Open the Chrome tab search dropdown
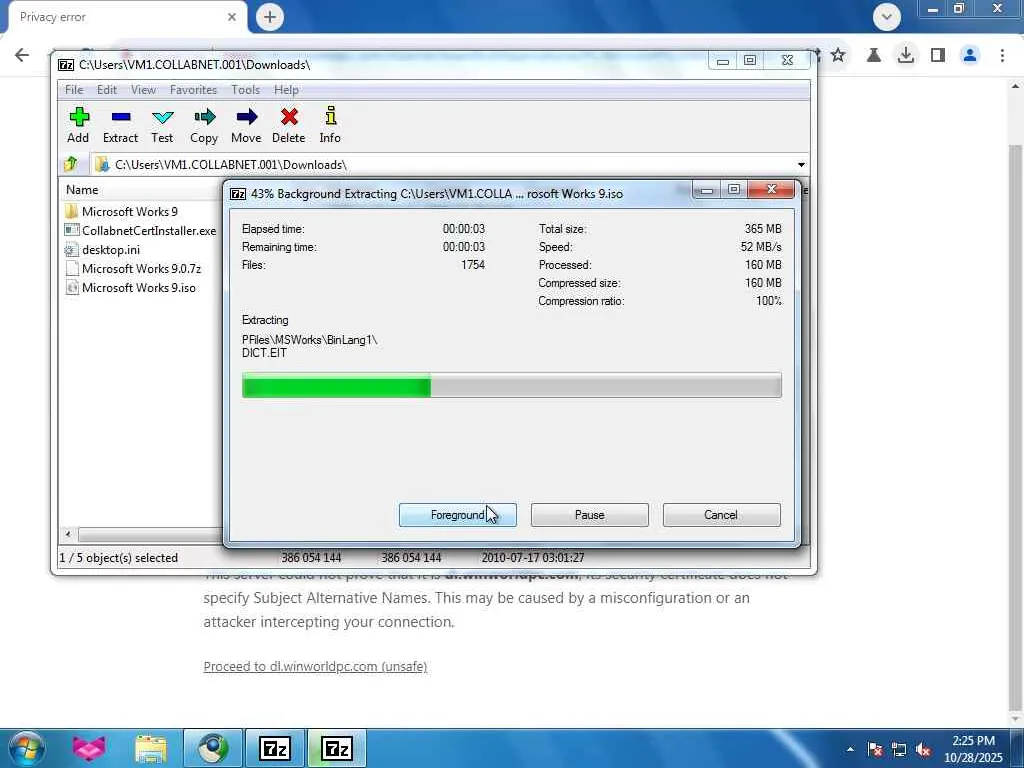The width and height of the screenshot is (1024, 768). pyautogui.click(x=887, y=16)
